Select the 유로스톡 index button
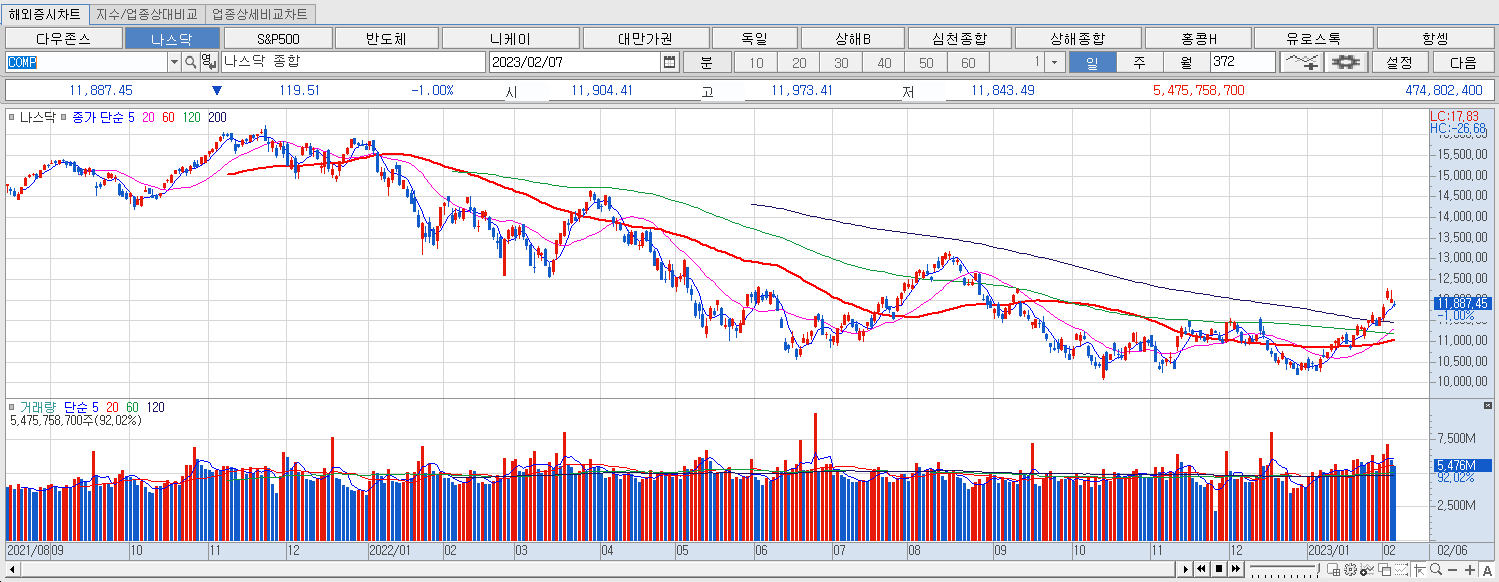 pyautogui.click(x=1313, y=38)
